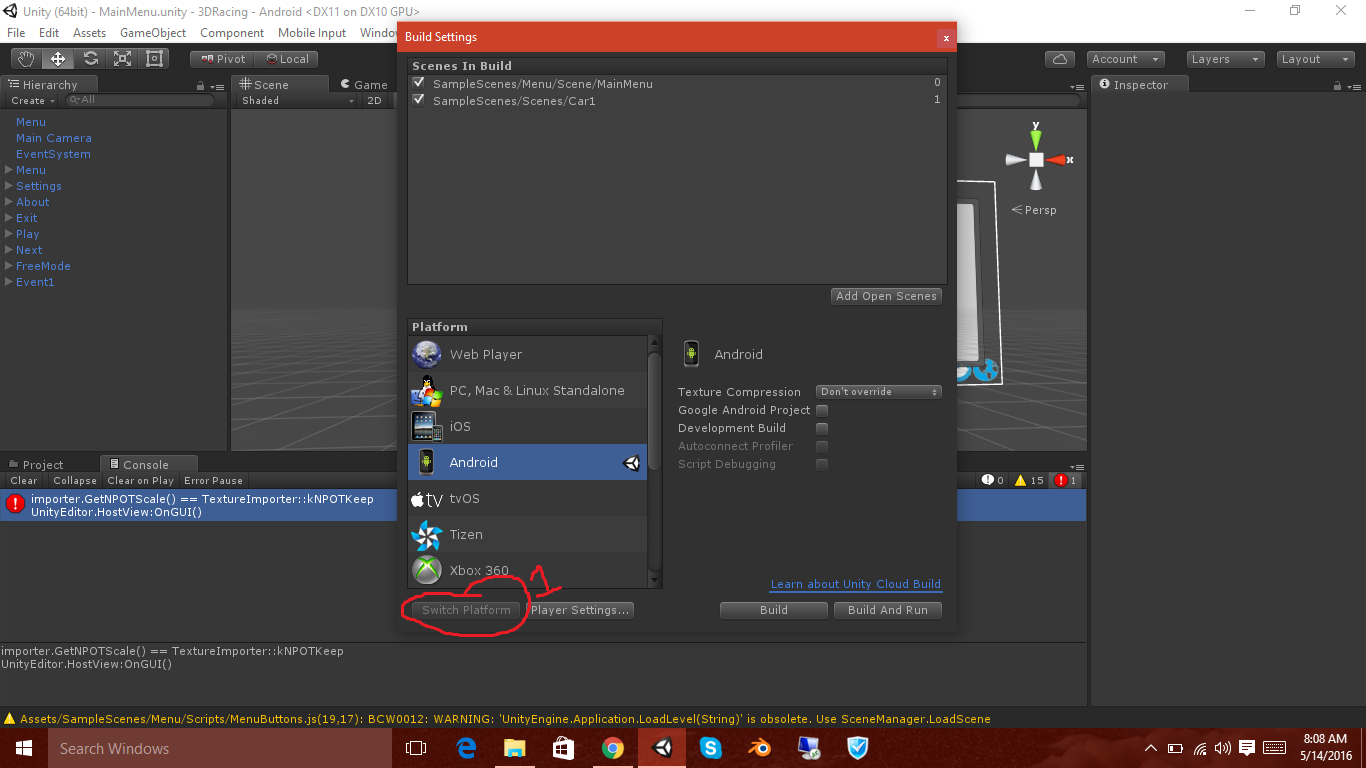Select the Hand tool in Unity toolbar
The width and height of the screenshot is (1366, 768).
click(x=27, y=59)
